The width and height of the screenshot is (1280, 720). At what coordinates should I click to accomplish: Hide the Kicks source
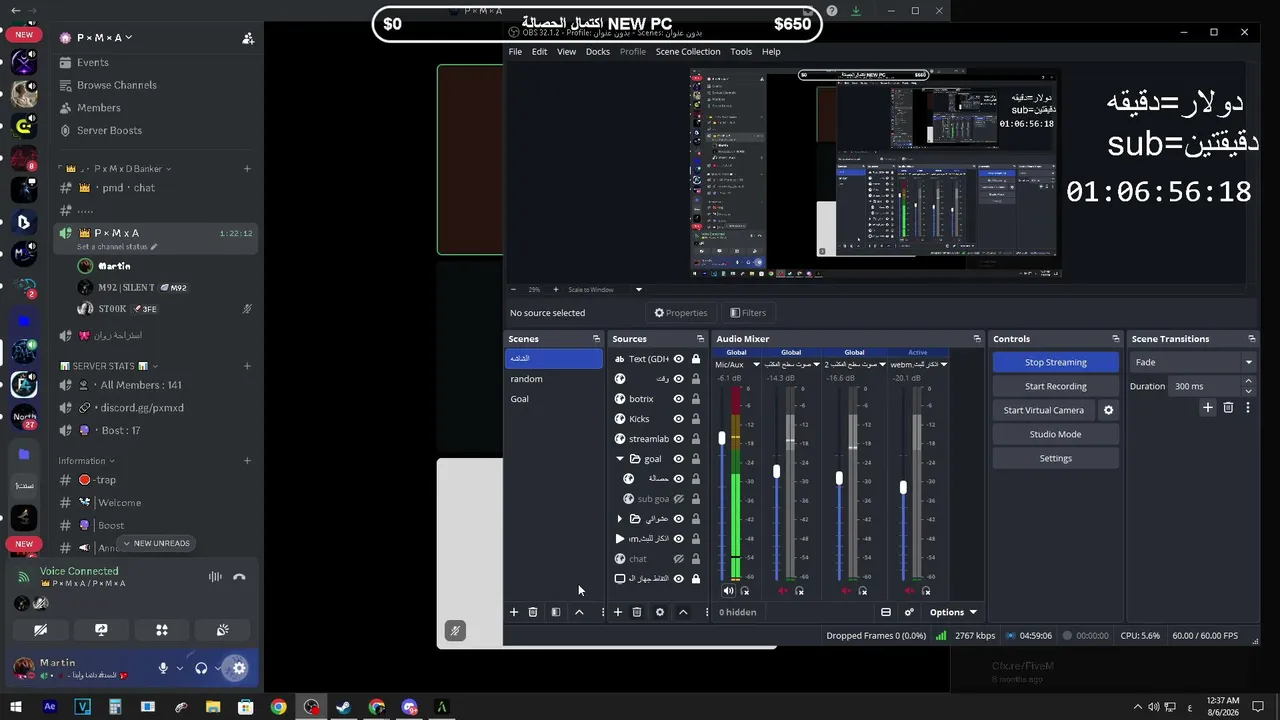pos(679,419)
